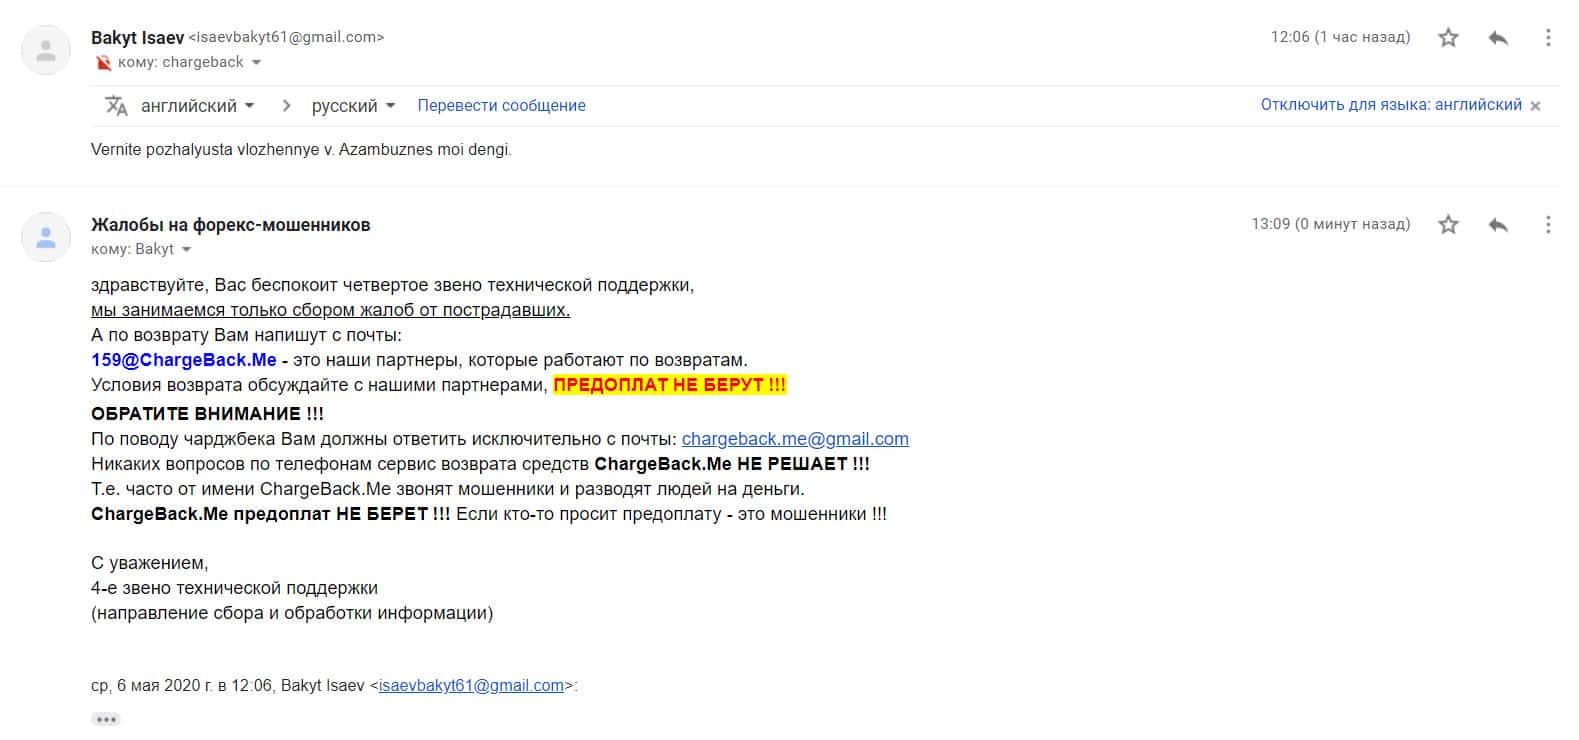Image resolution: width=1579 pixels, height=740 pixels.
Task: Open more options for first message
Action: (1548, 38)
